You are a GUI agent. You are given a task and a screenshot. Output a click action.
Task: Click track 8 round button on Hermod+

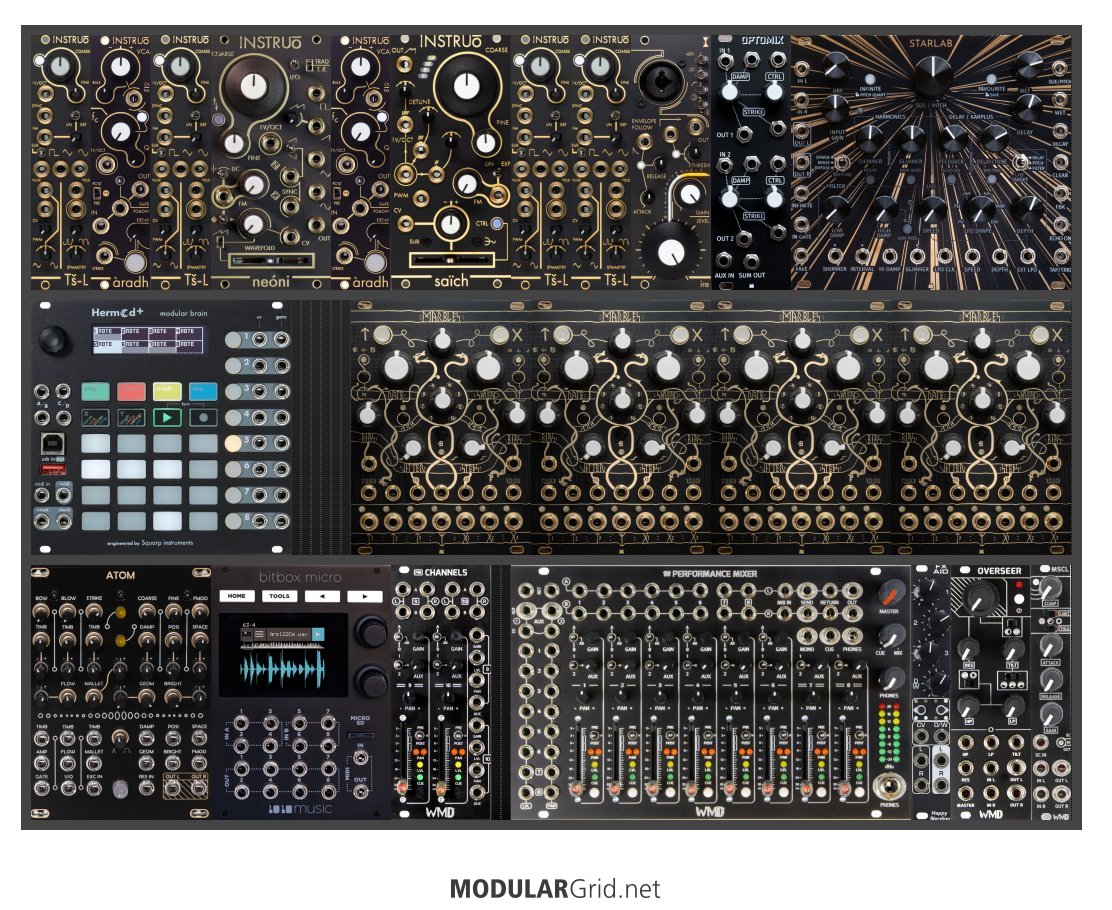(x=233, y=521)
